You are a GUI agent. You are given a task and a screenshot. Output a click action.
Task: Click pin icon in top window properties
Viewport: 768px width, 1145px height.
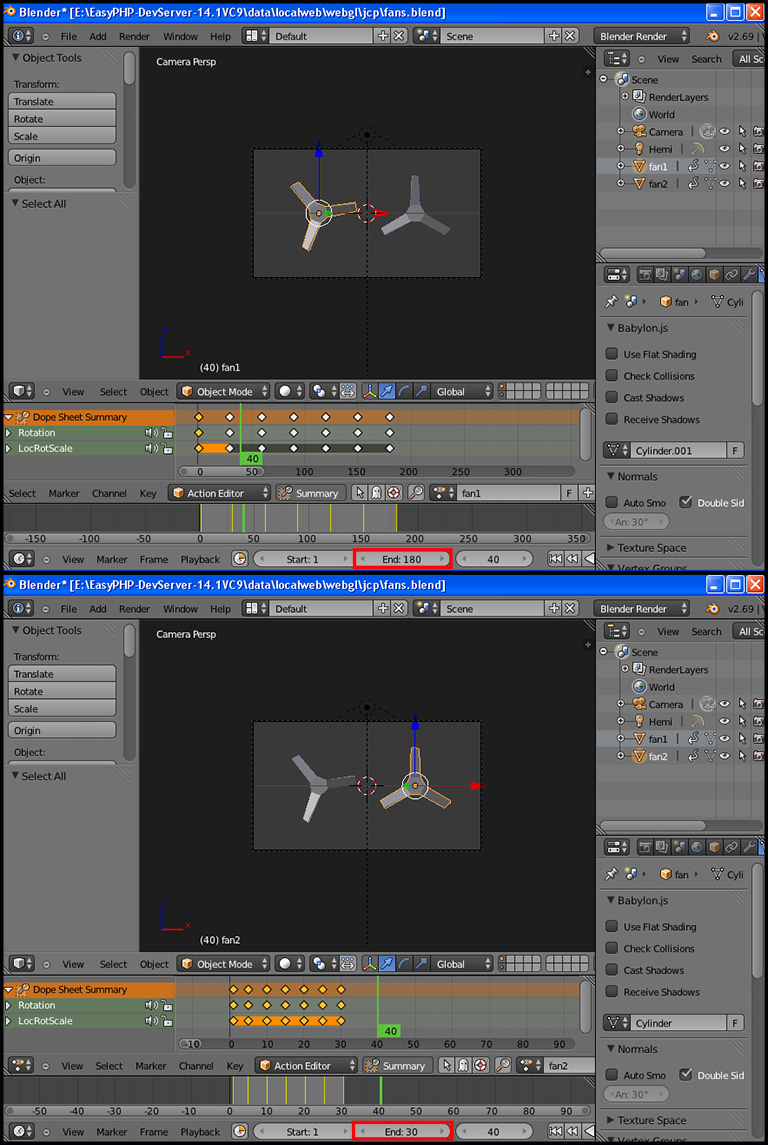[610, 302]
